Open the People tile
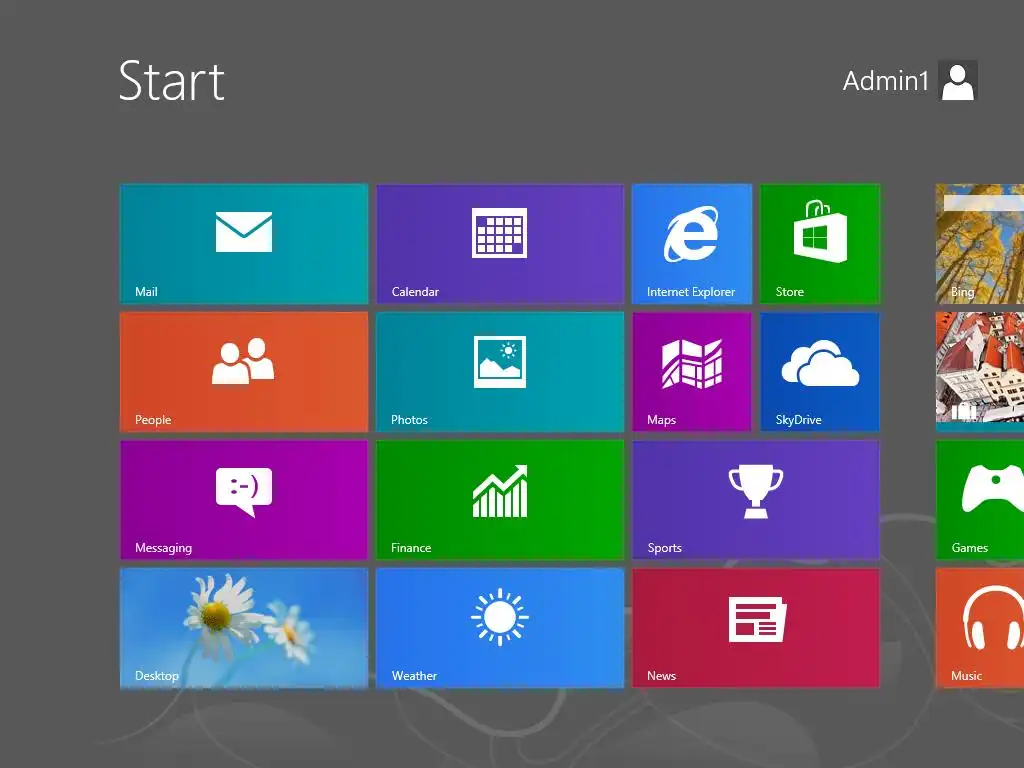The image size is (1024, 768). 244,372
